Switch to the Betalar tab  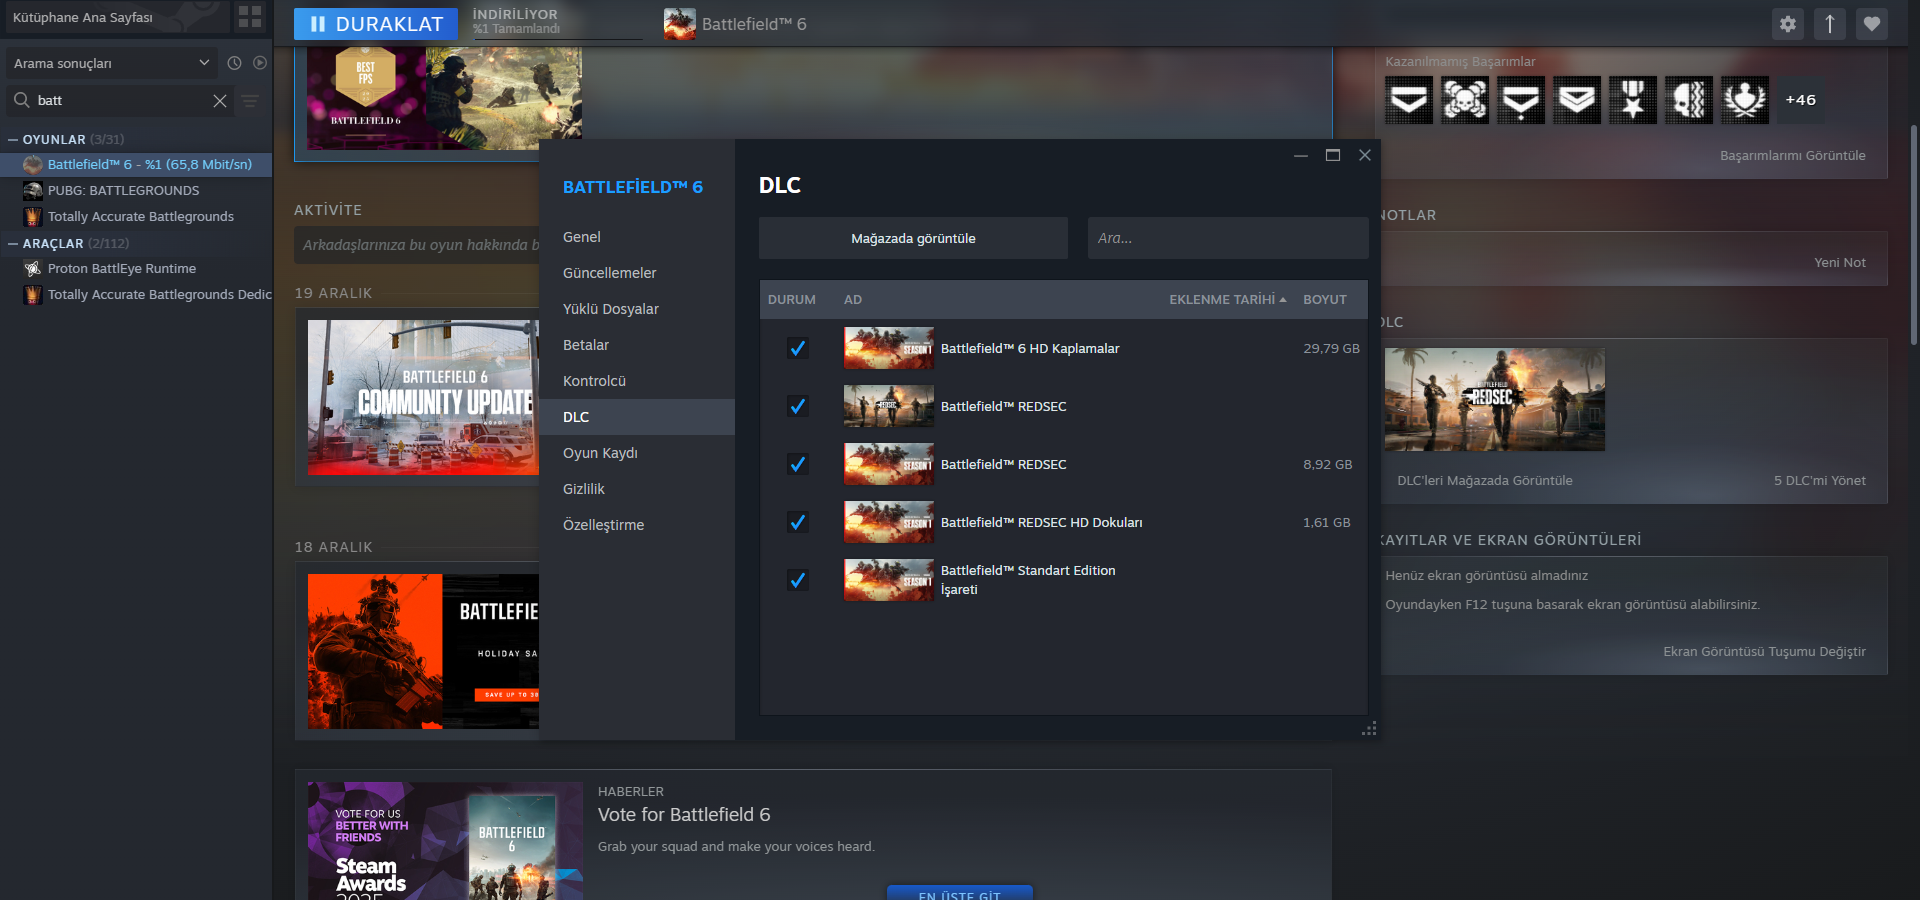637,345
